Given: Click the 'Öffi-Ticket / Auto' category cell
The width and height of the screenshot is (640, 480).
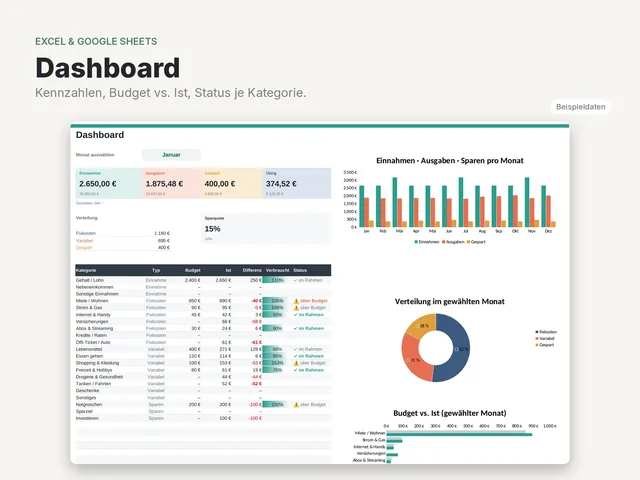Looking at the screenshot, I should [x=93, y=342].
